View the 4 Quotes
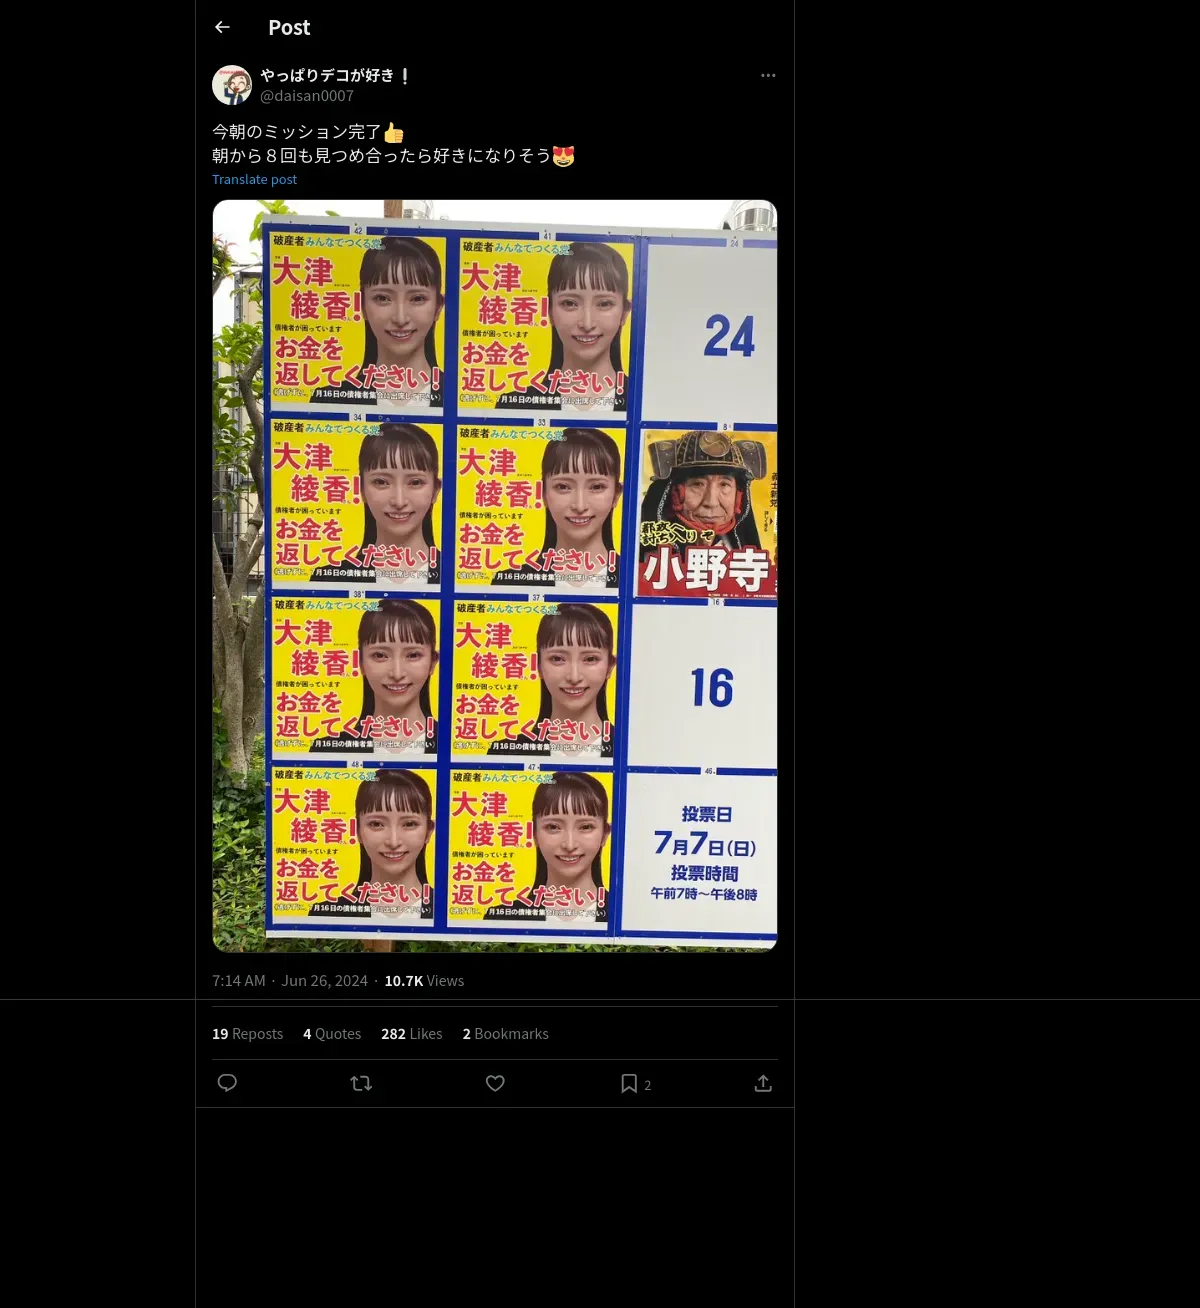Image resolution: width=1200 pixels, height=1308 pixels. [332, 1033]
